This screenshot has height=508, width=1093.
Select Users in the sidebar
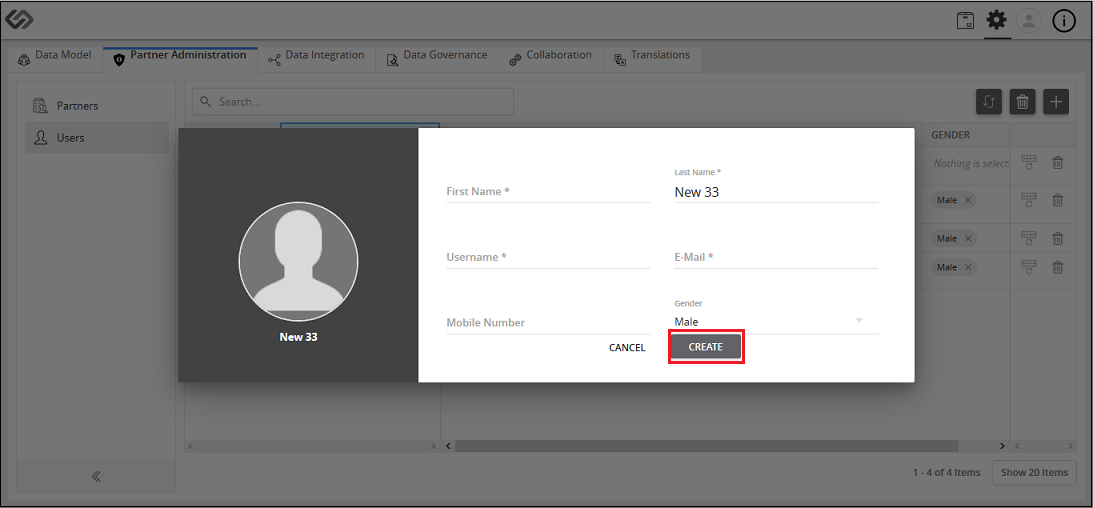[97, 138]
